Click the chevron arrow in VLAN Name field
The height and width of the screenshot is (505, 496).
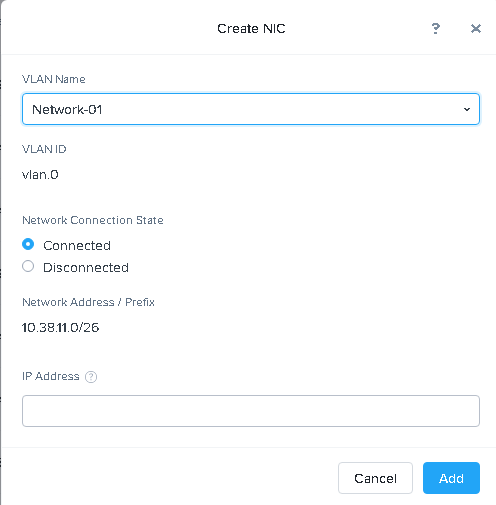click(x=467, y=109)
